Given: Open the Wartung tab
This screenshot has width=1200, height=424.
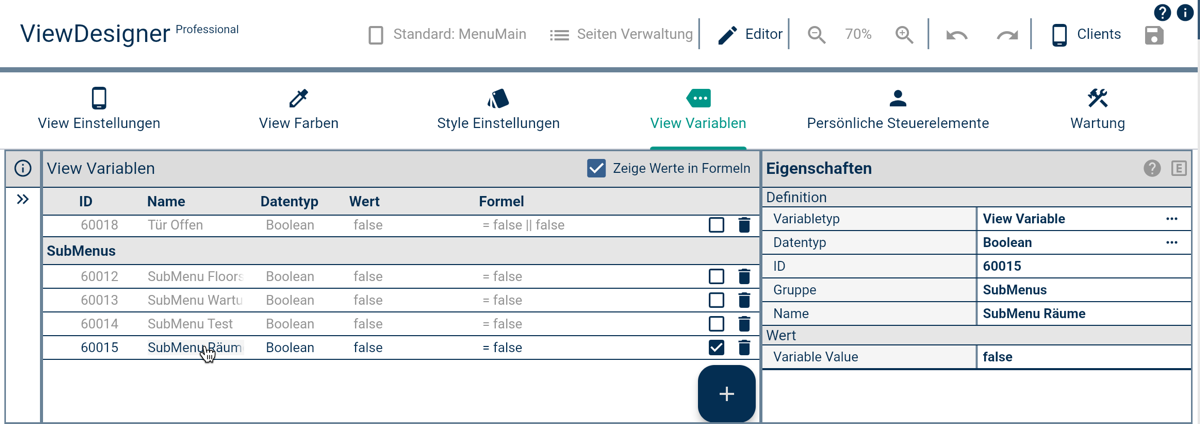Looking at the screenshot, I should tap(1097, 109).
